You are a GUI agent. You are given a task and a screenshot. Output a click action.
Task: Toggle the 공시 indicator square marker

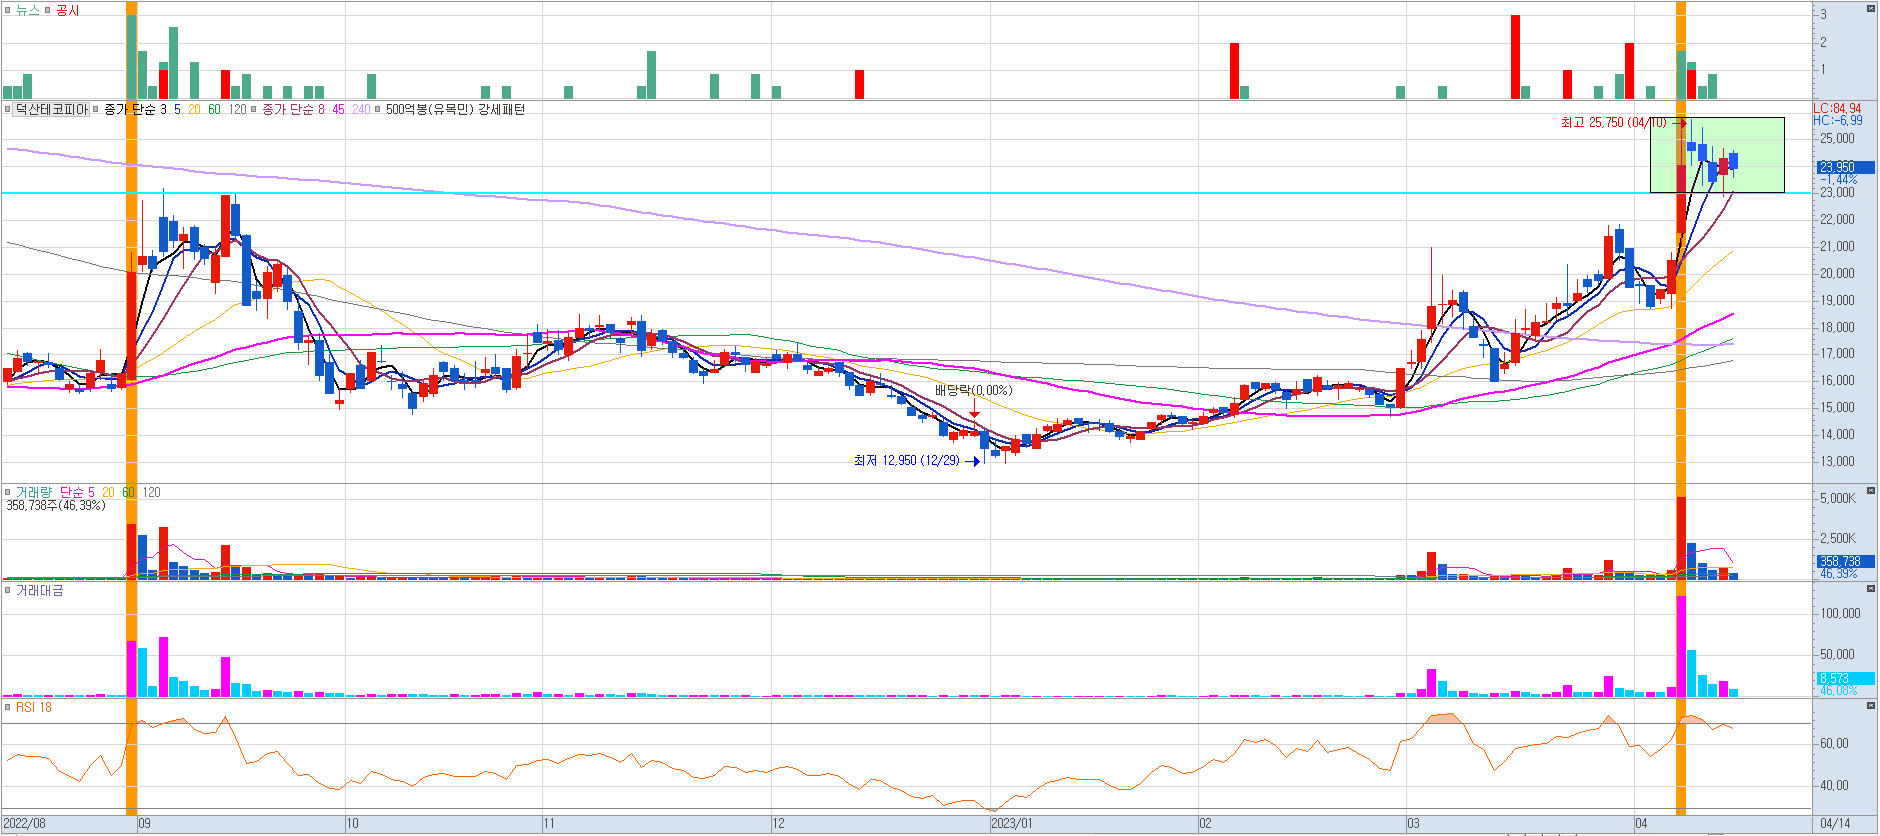(x=49, y=10)
